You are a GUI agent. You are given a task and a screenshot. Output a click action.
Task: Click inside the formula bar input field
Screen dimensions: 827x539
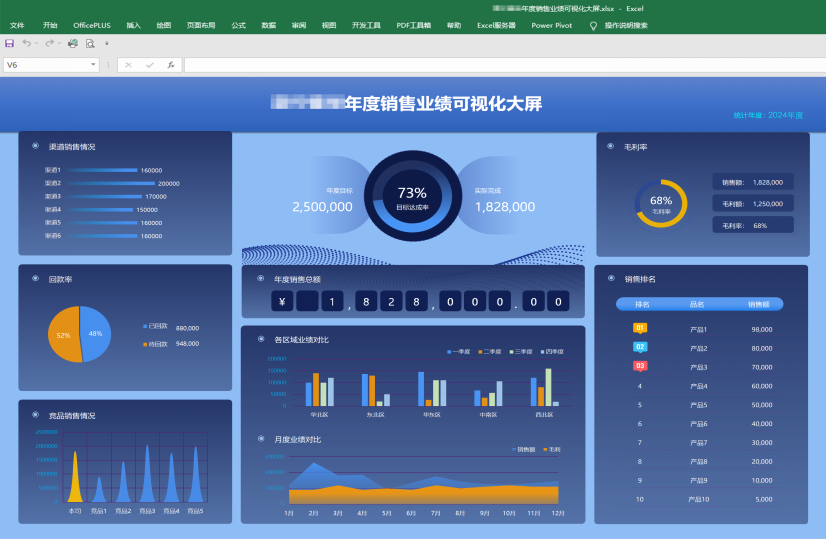500,65
